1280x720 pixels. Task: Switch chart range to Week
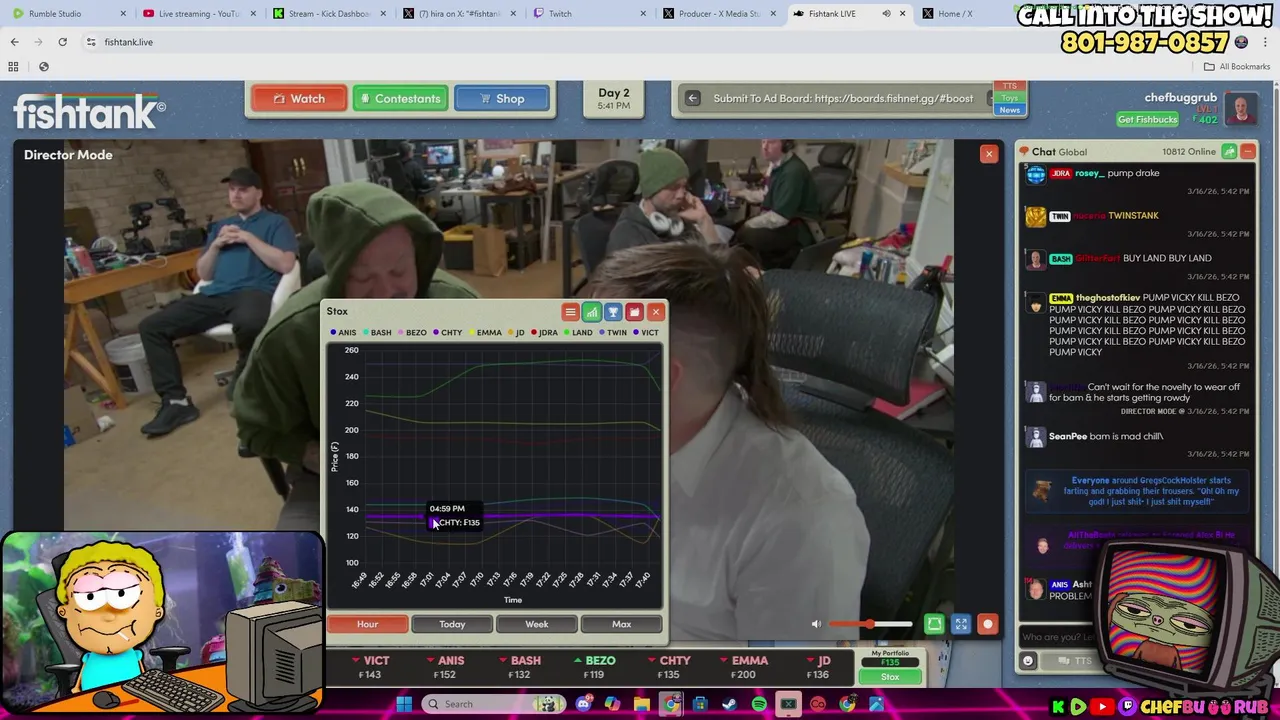(x=537, y=624)
